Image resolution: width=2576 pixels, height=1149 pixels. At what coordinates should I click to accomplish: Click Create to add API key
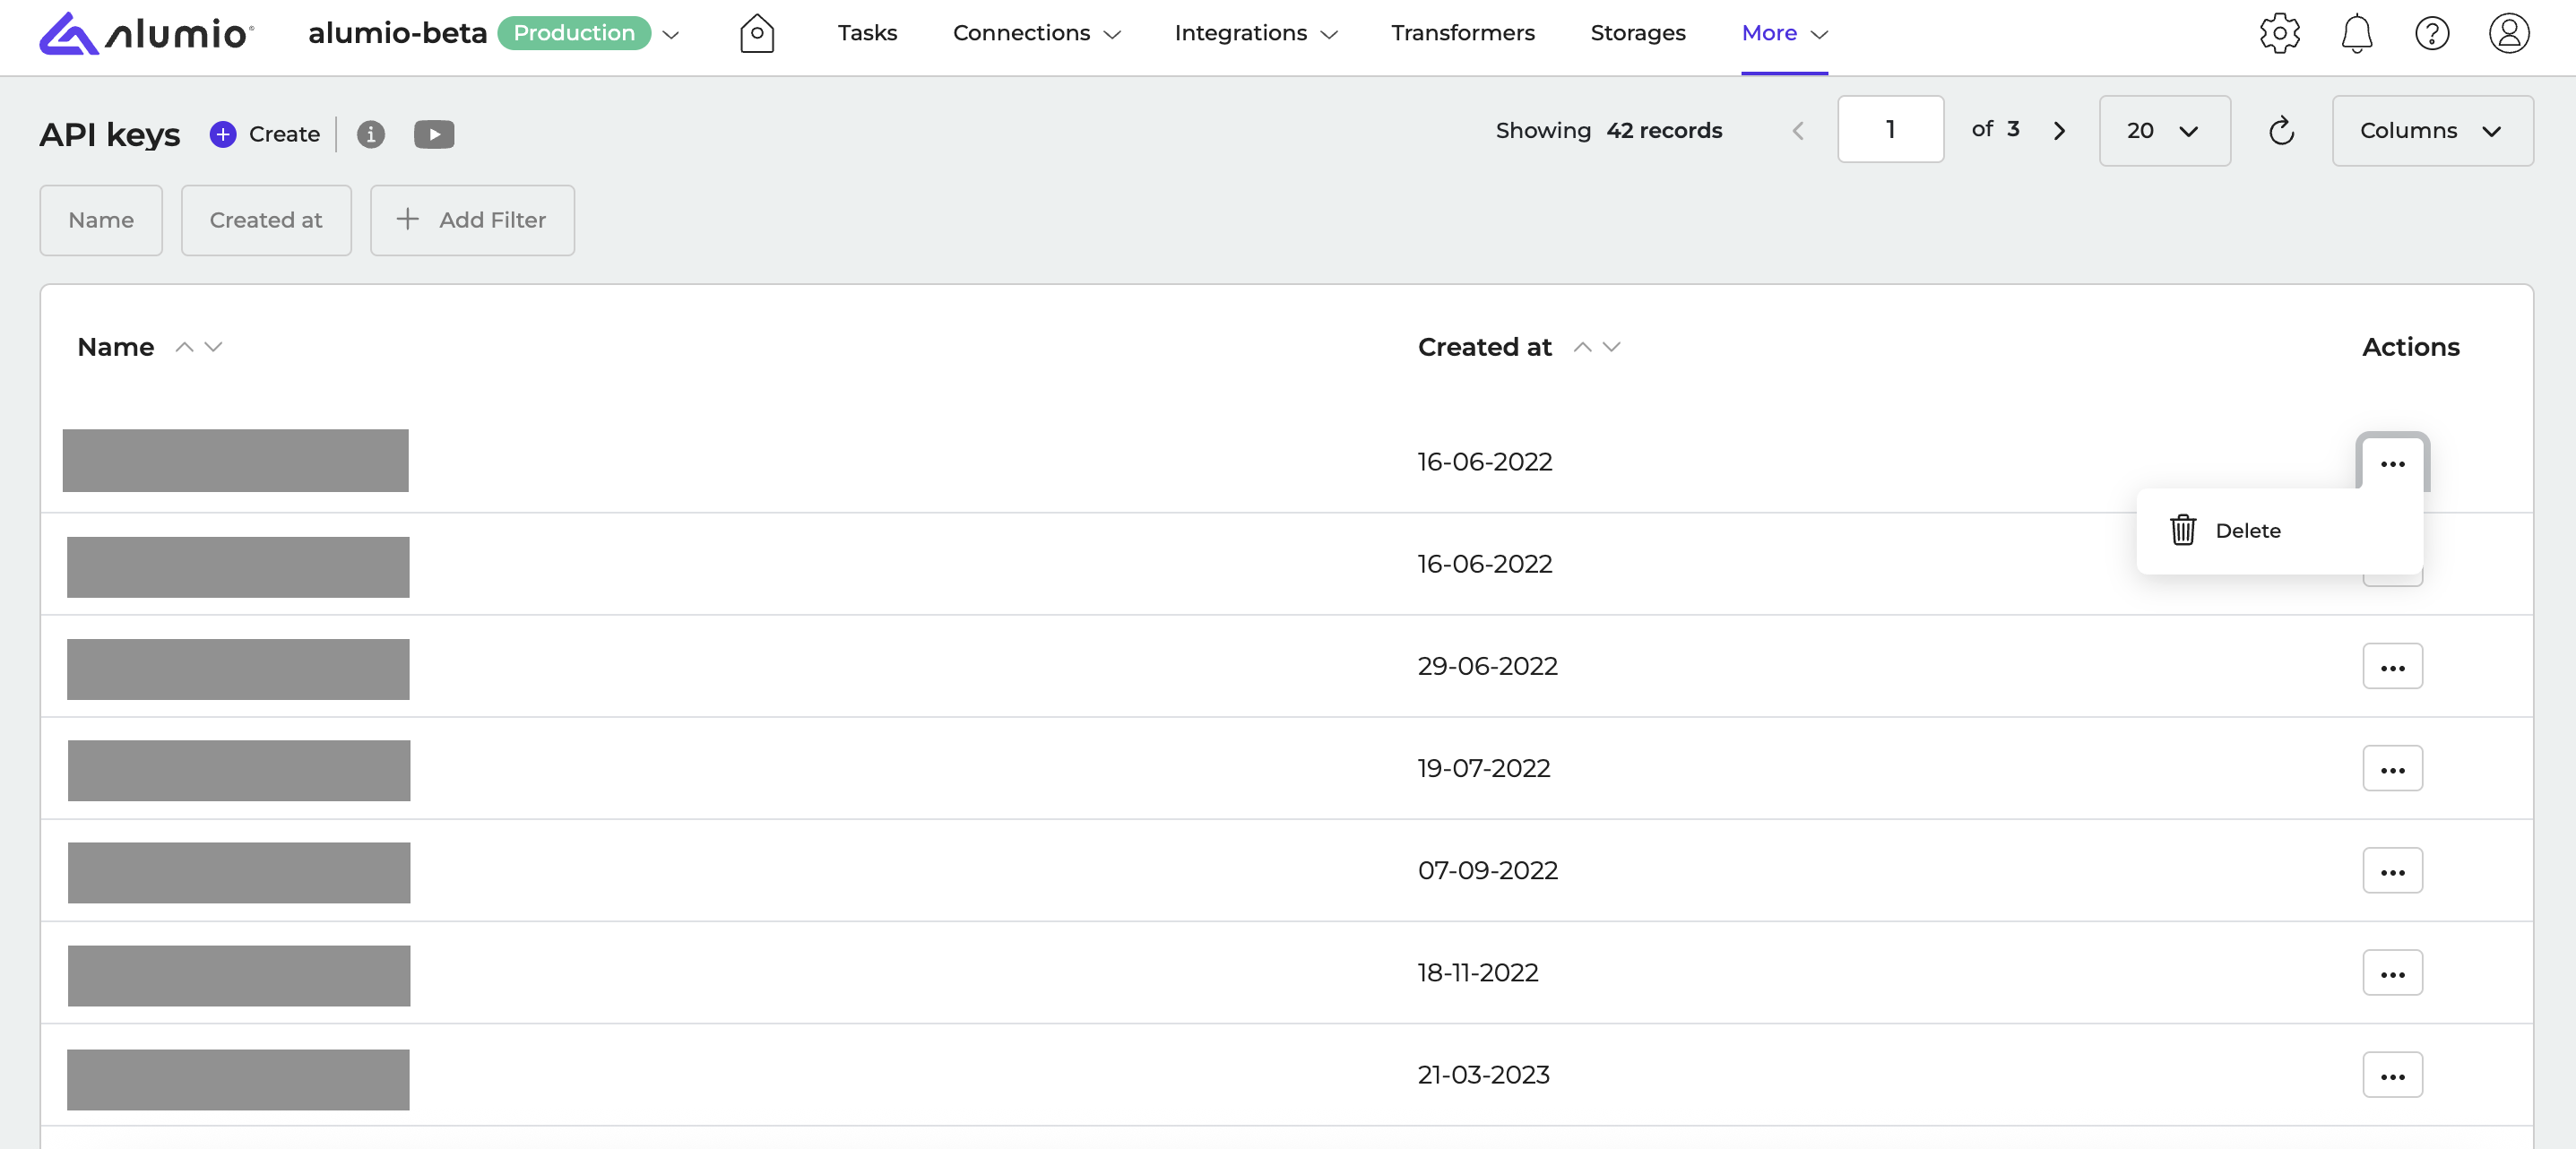(265, 134)
